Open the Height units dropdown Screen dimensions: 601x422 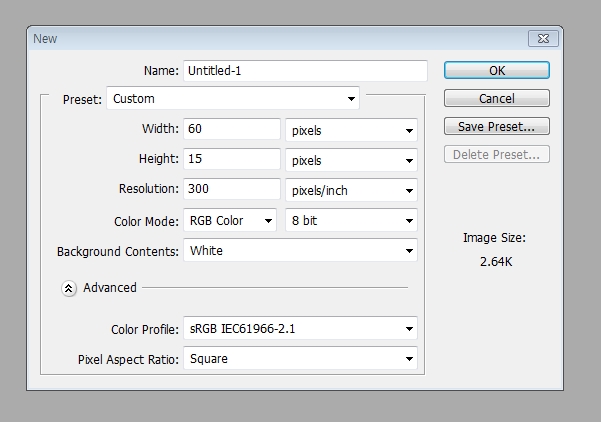point(350,160)
